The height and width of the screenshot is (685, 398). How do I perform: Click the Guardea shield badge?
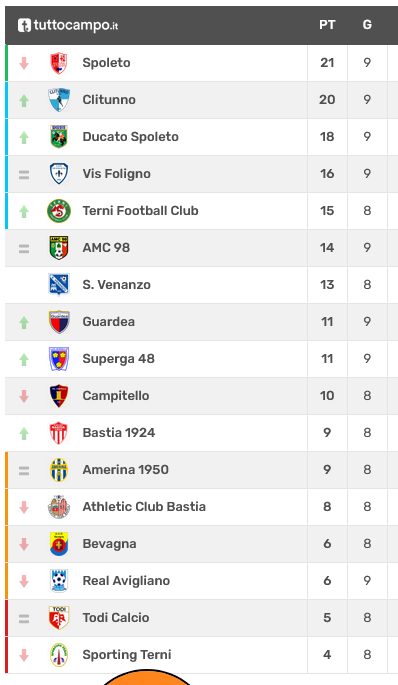59,322
